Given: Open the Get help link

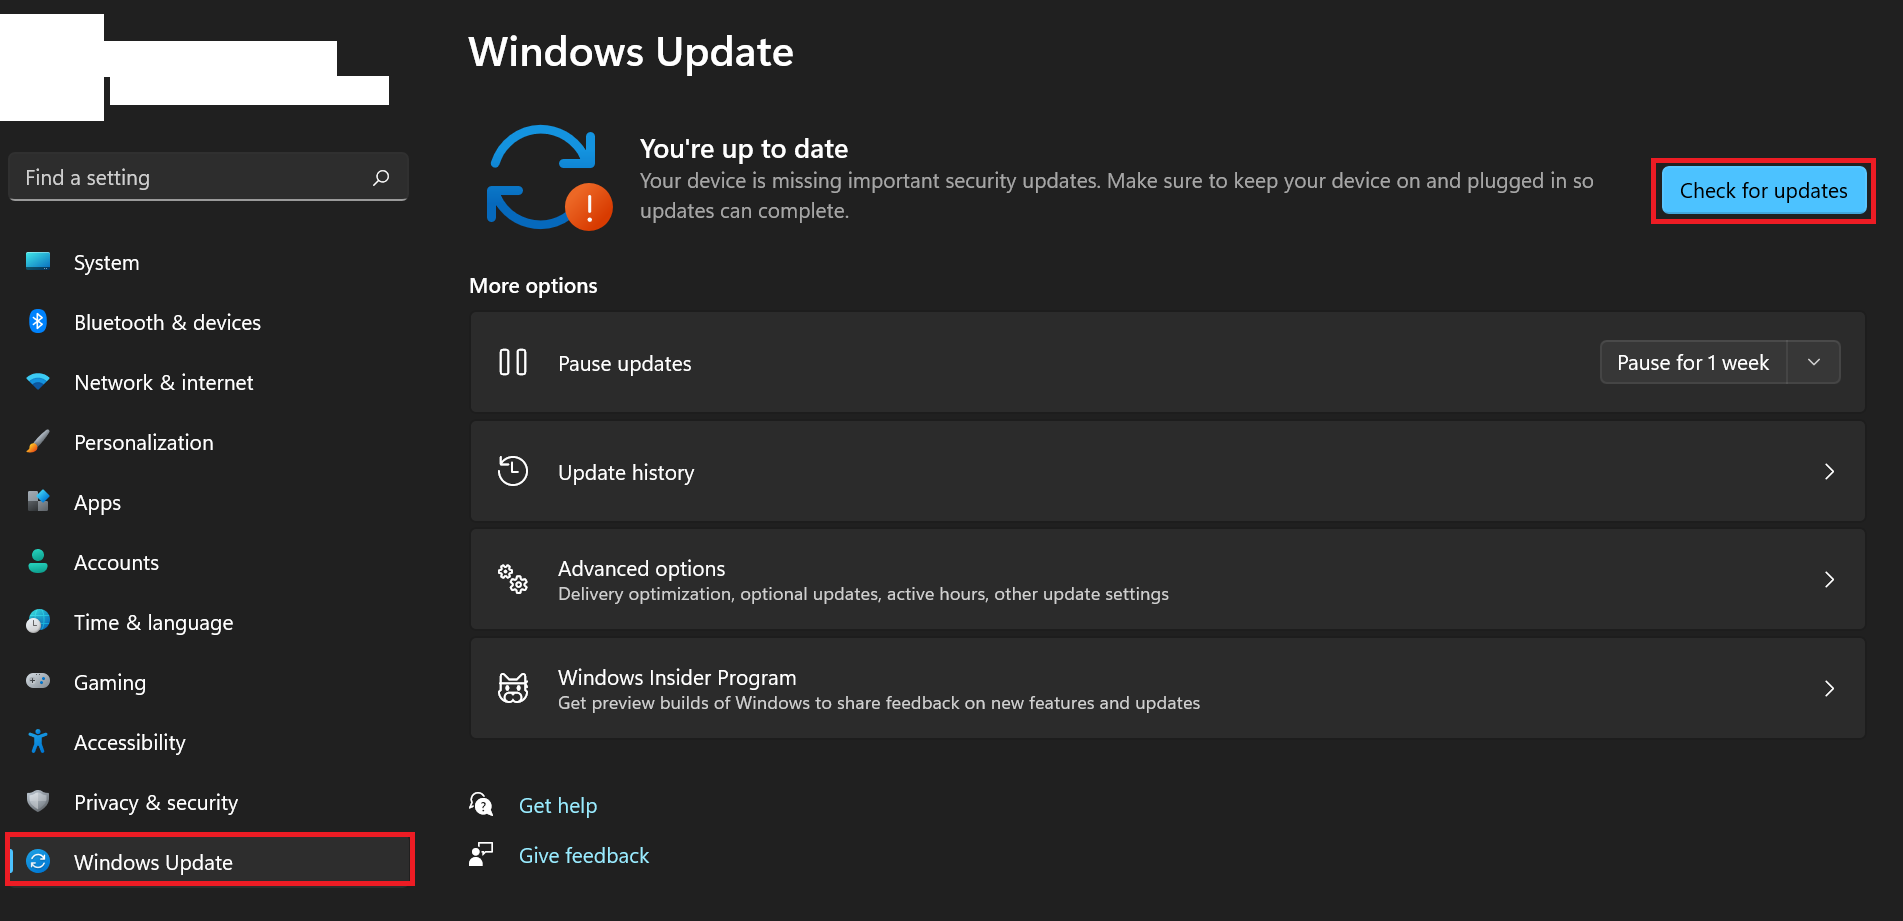Looking at the screenshot, I should pyautogui.click(x=558, y=806).
